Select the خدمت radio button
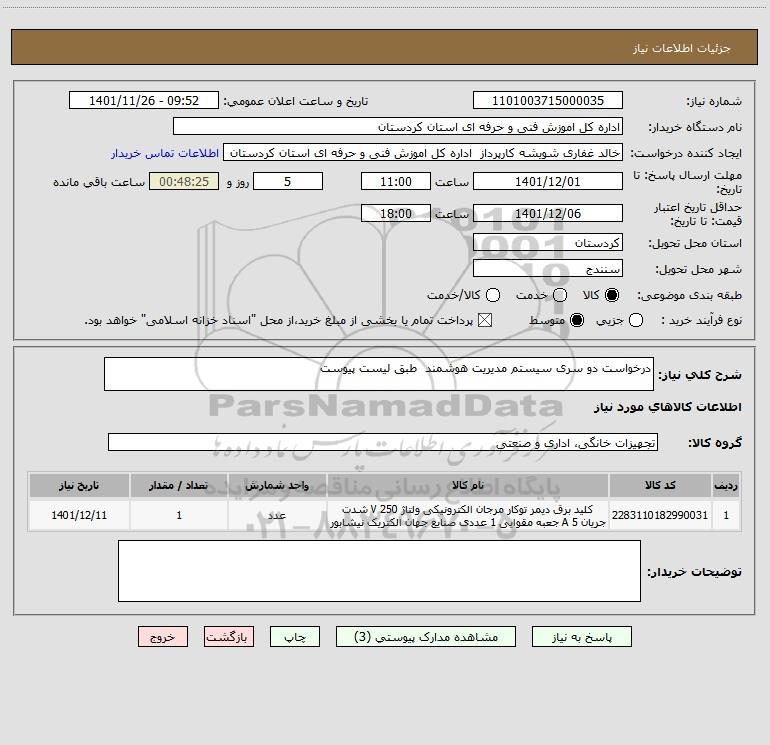Viewport: 770px width, 745px height. pos(560,295)
